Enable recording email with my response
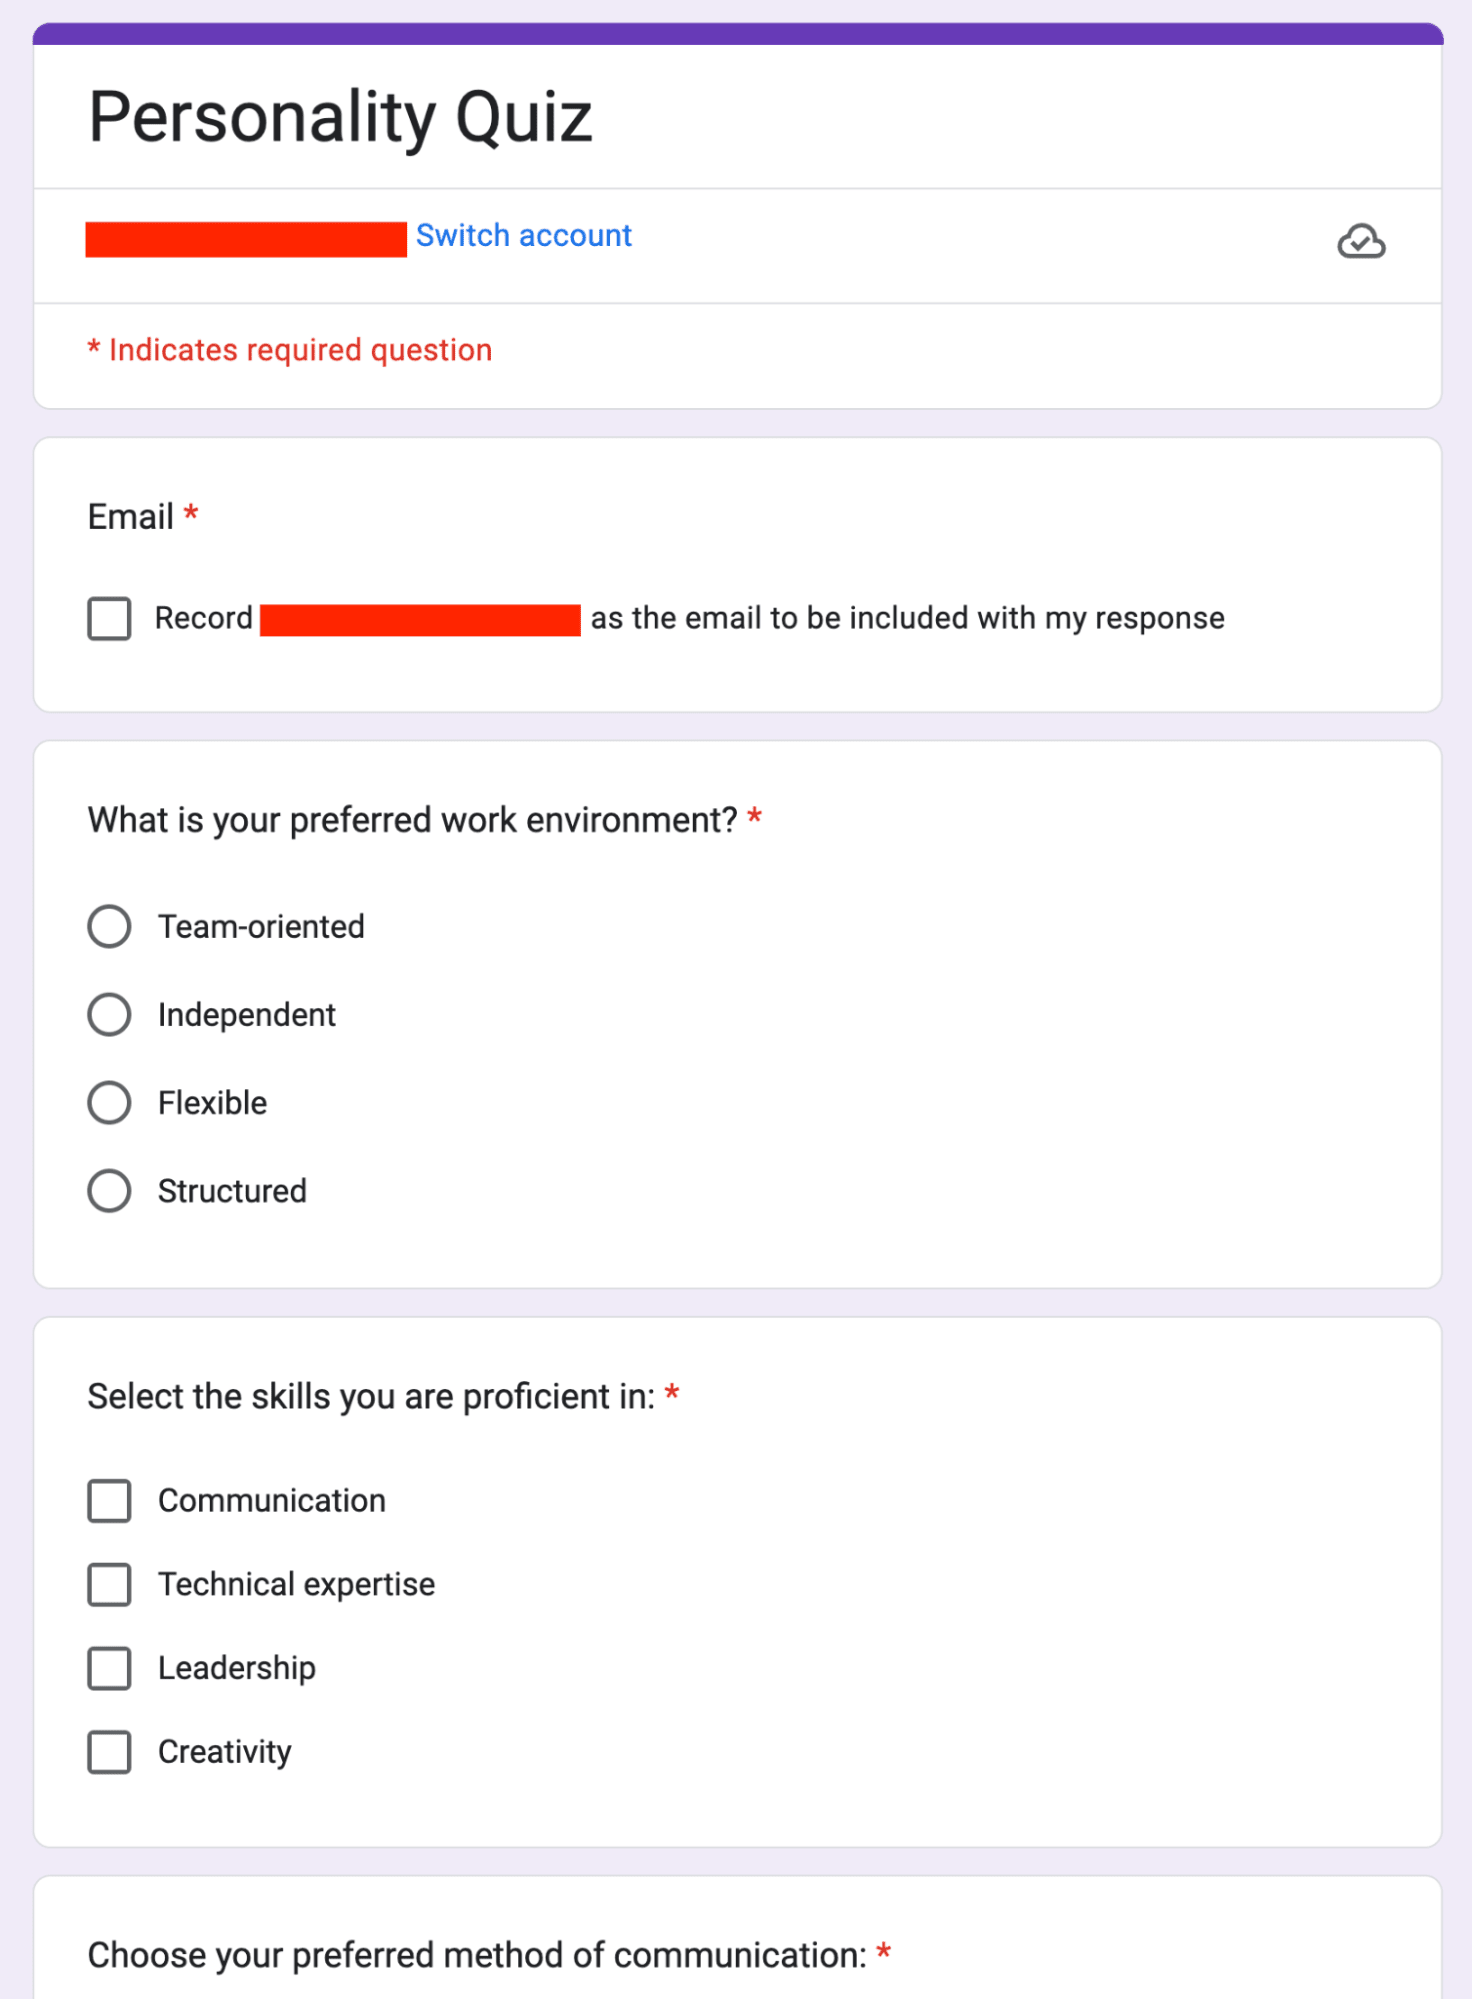The width and height of the screenshot is (1472, 1999). [x=109, y=618]
